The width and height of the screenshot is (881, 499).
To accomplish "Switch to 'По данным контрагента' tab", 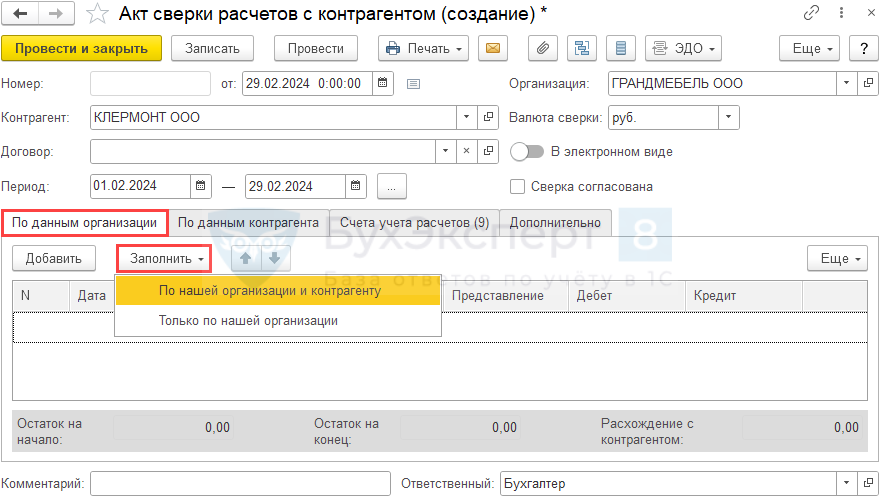I will tap(248, 222).
